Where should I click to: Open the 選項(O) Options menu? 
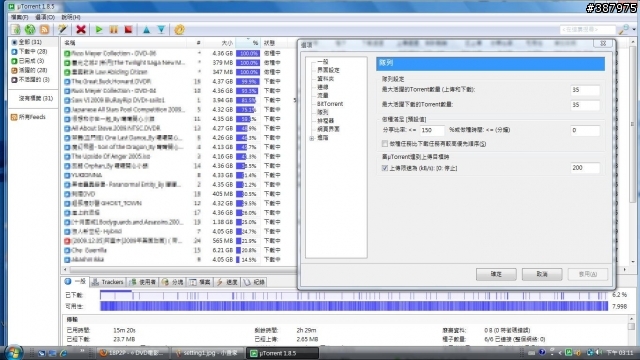[x=44, y=17]
